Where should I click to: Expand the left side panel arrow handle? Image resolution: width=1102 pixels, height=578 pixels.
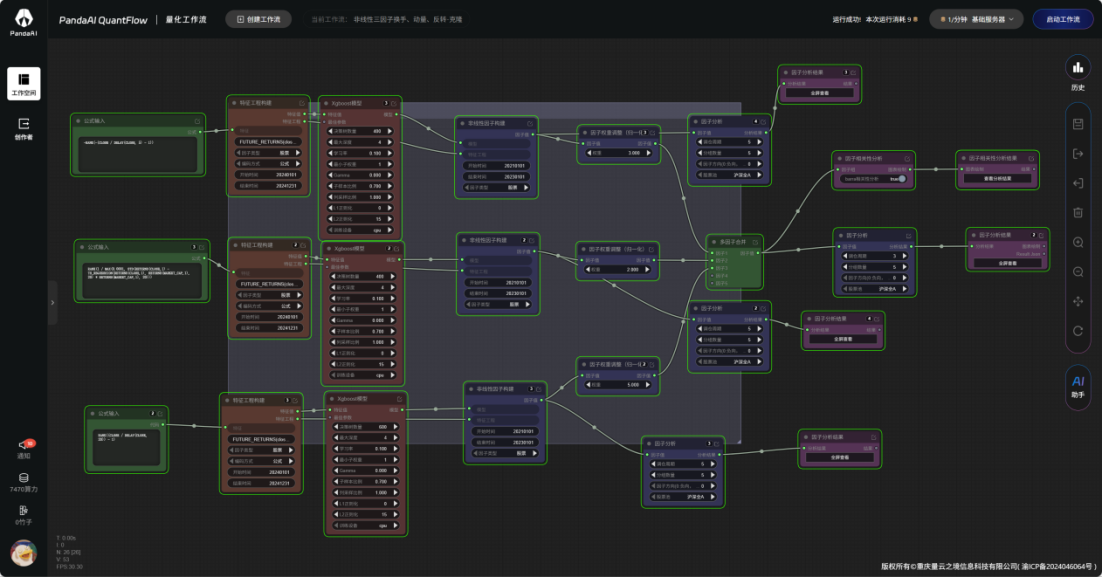[x=52, y=302]
